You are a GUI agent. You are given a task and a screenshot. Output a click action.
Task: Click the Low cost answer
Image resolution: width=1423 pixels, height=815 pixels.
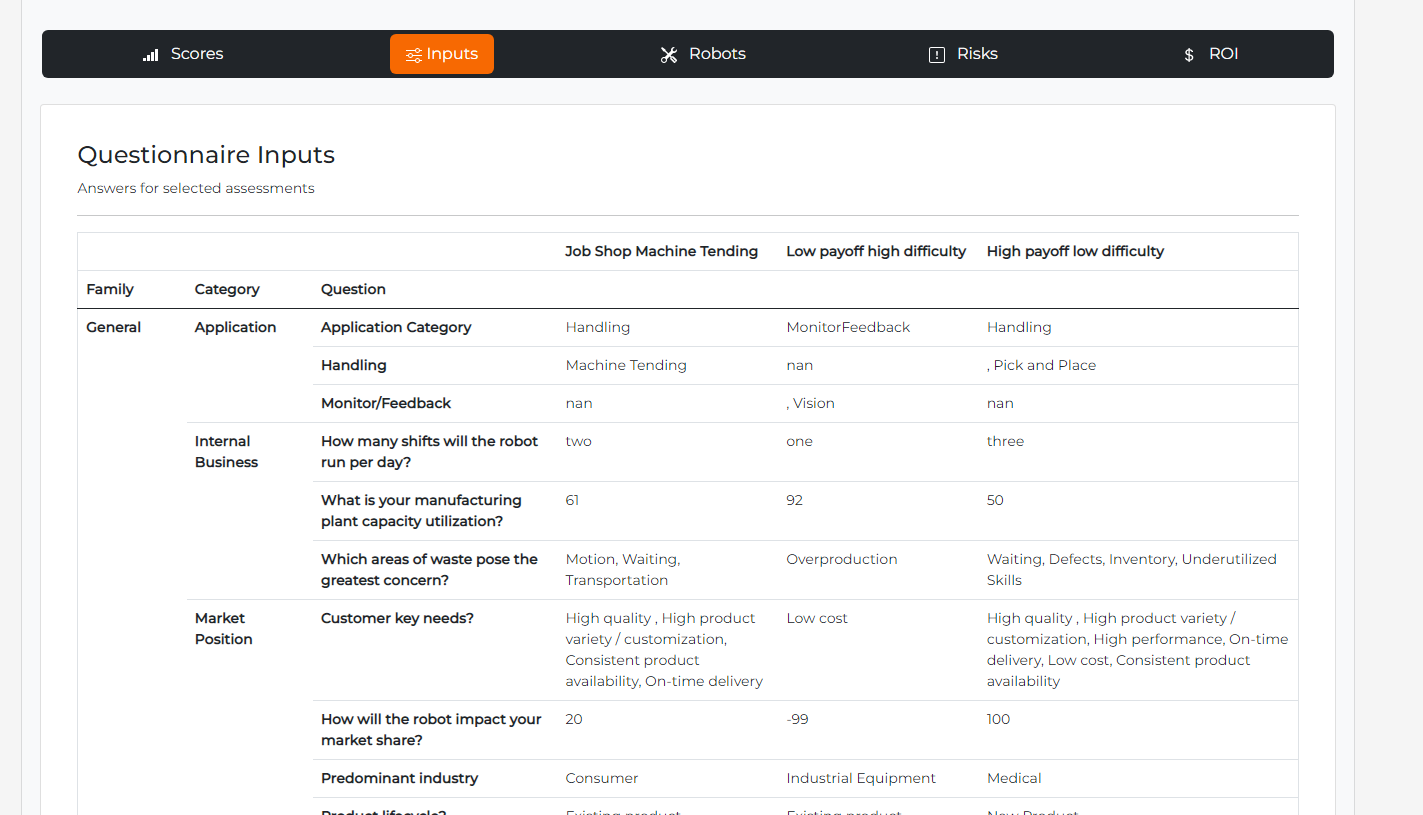pyautogui.click(x=817, y=618)
